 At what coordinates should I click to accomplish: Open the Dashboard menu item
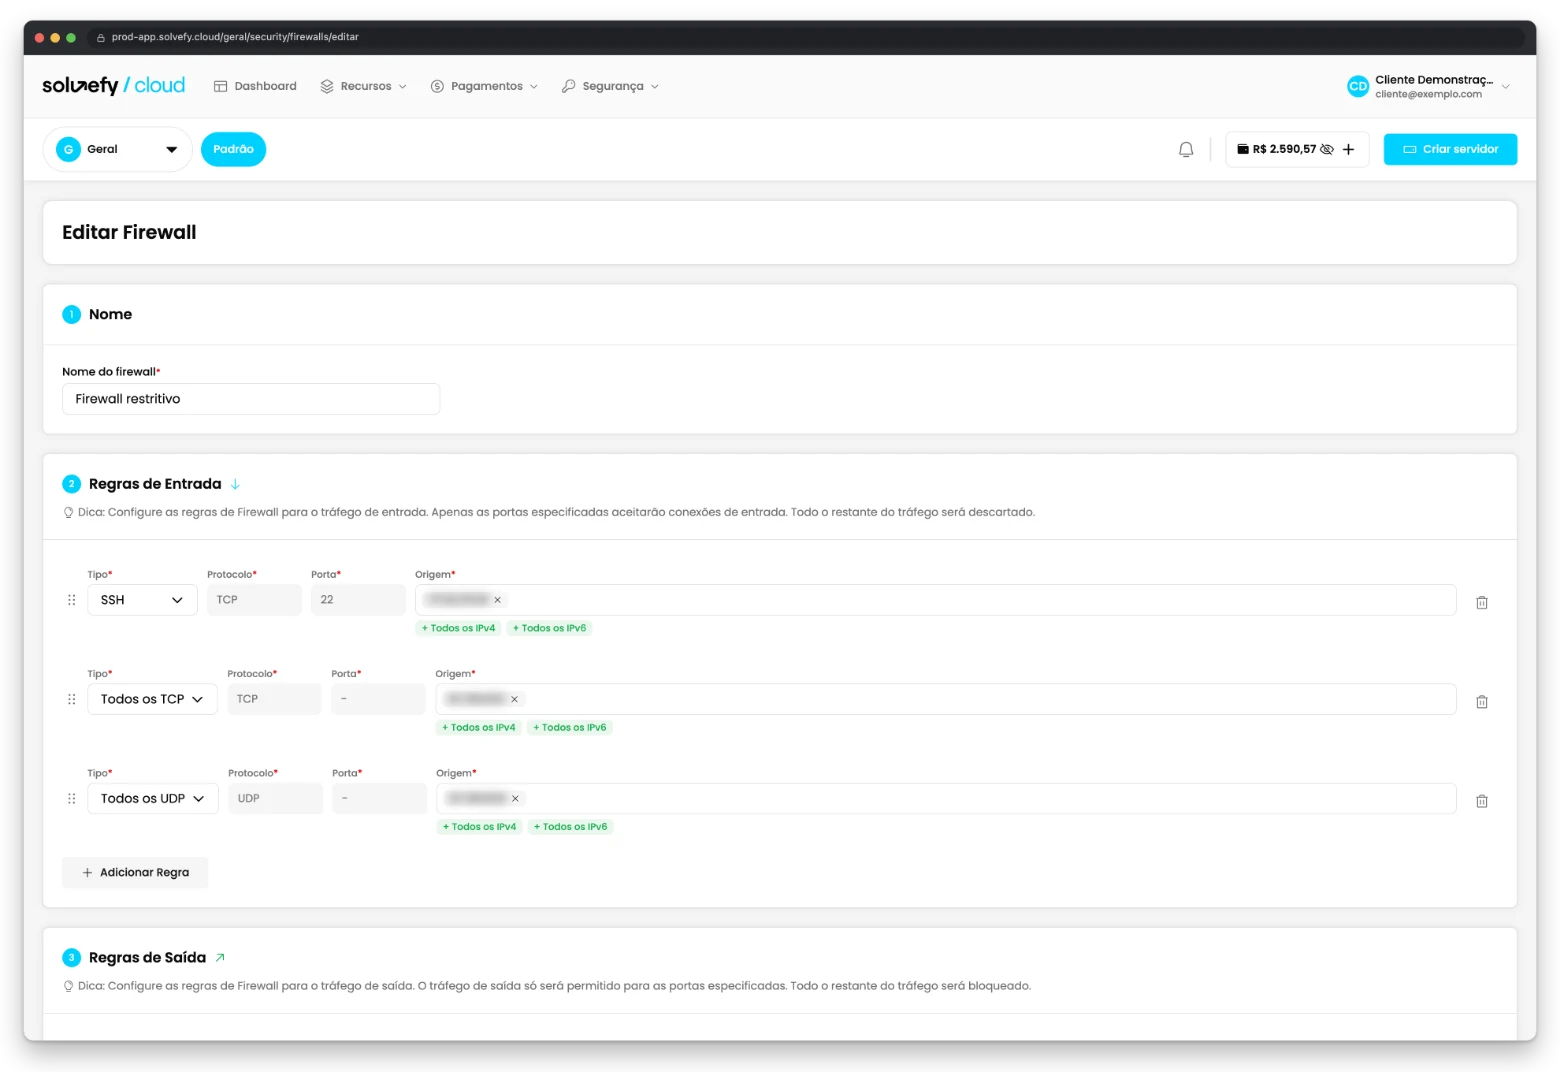point(255,86)
